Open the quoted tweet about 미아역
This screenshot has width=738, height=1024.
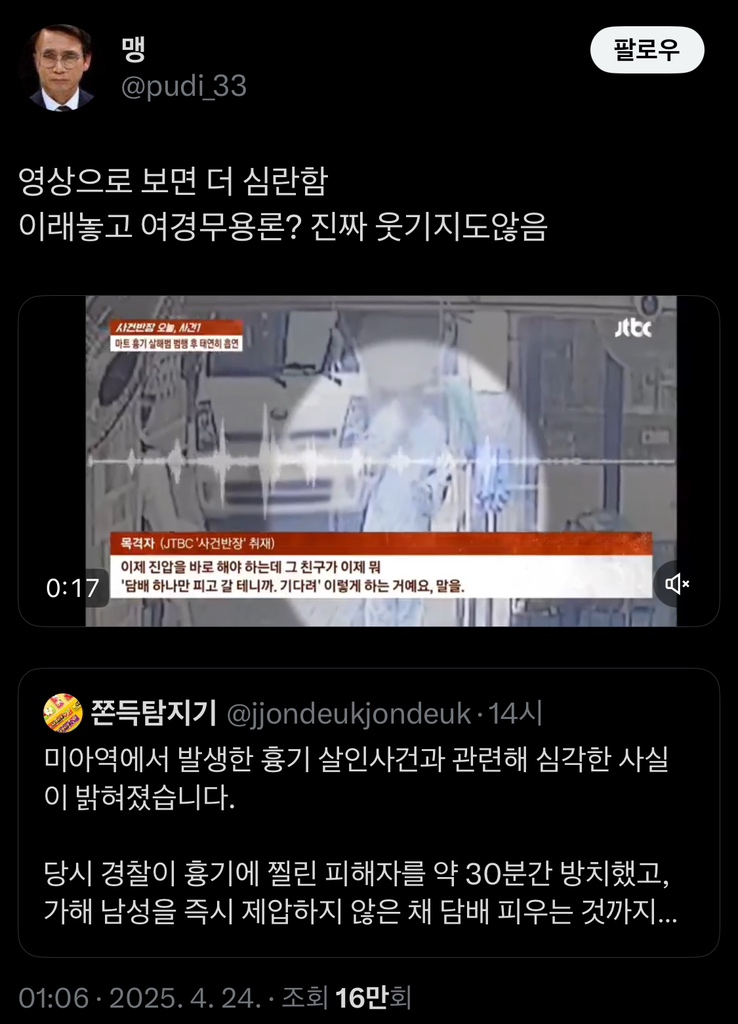pyautogui.click(x=369, y=812)
